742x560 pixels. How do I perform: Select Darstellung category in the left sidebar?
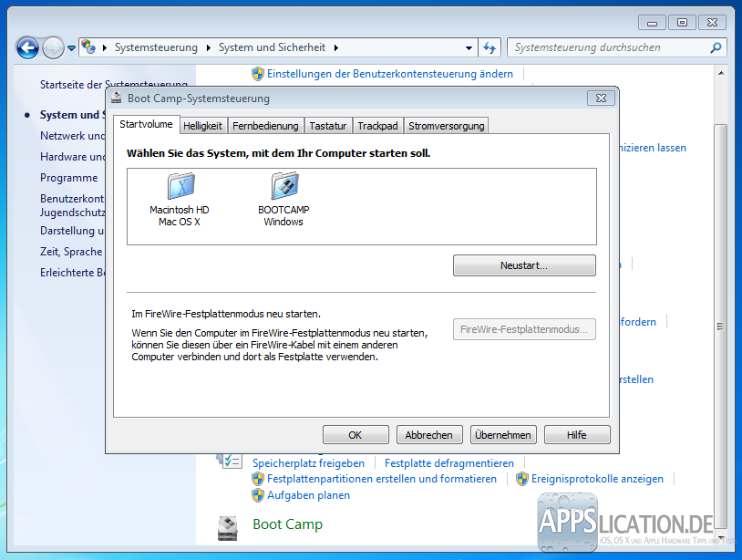coord(72,231)
